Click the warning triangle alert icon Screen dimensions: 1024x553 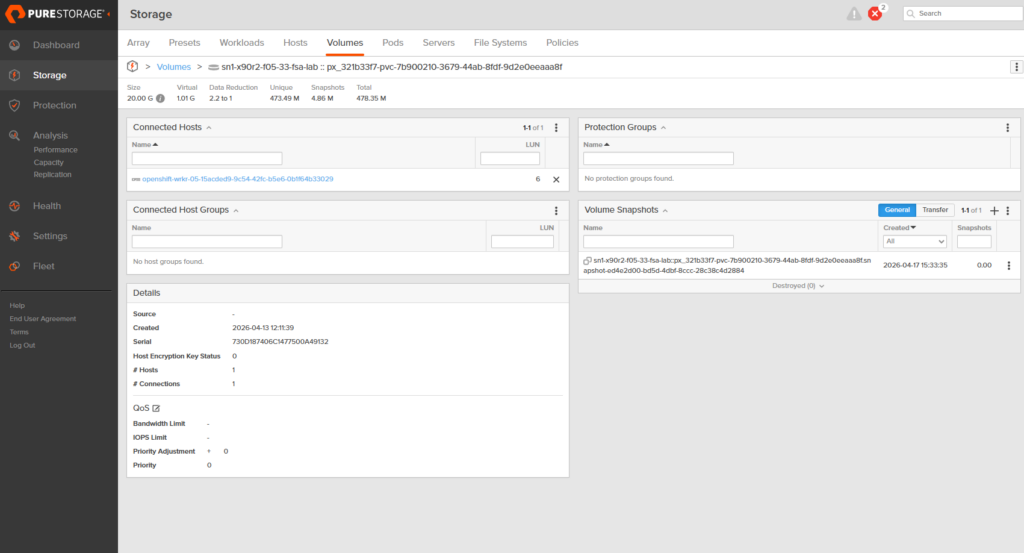click(853, 14)
